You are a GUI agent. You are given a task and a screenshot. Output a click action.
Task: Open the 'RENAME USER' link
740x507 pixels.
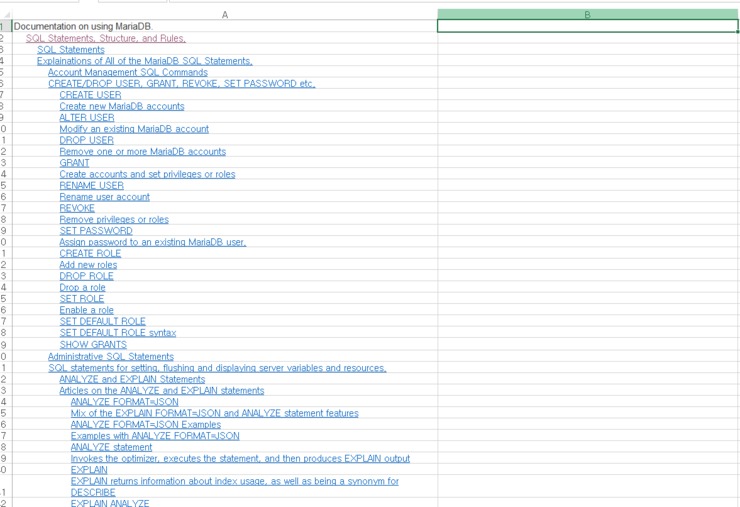pyautogui.click(x=92, y=186)
